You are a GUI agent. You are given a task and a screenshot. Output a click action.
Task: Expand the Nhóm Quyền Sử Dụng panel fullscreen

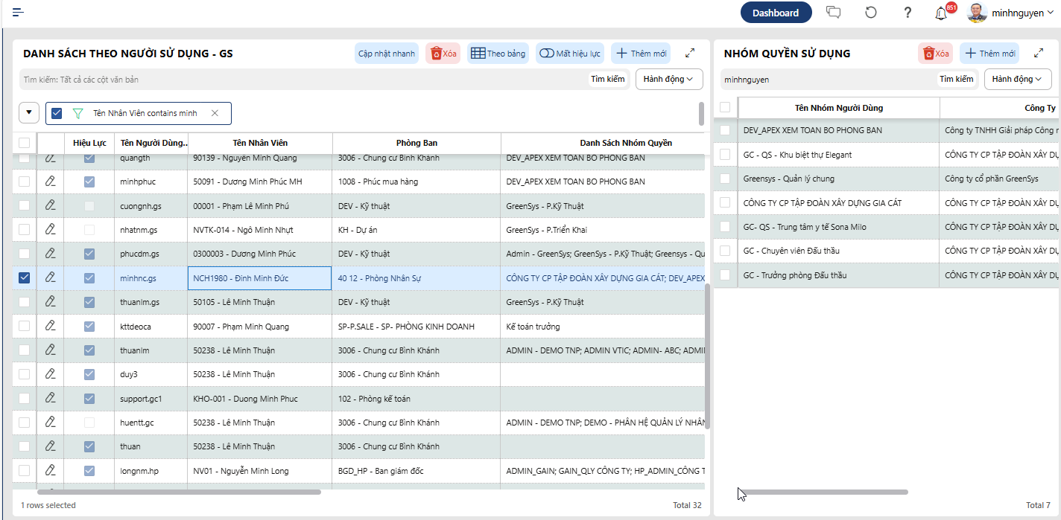pos(1039,53)
